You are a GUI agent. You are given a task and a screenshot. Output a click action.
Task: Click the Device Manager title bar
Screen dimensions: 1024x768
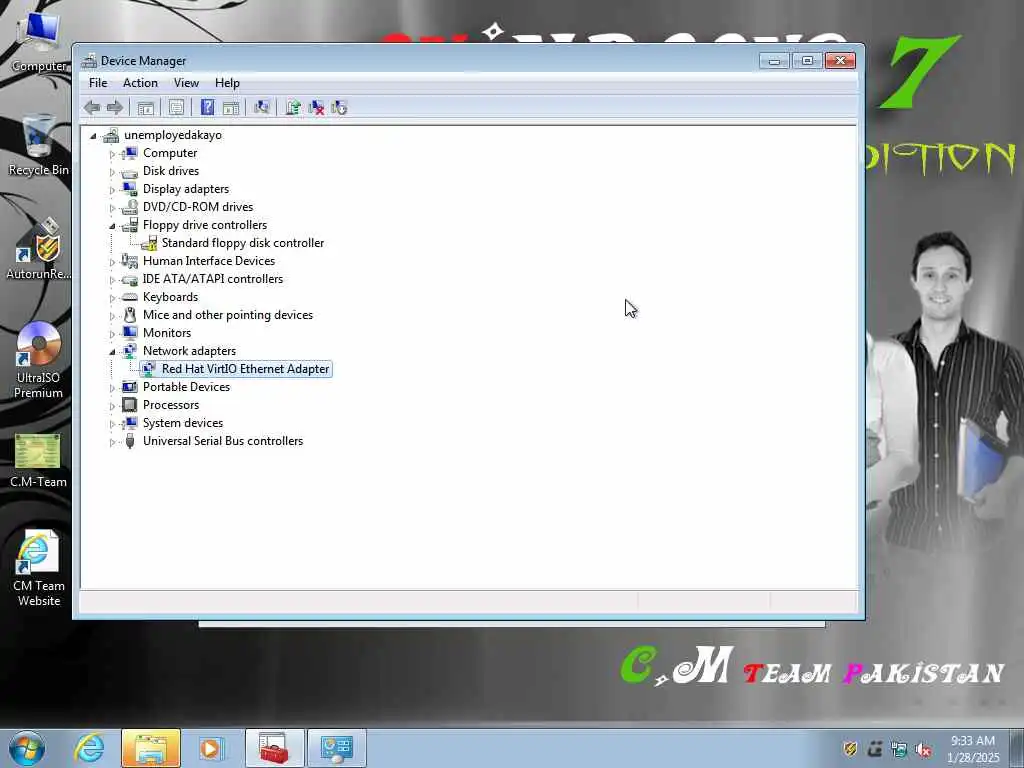click(x=418, y=61)
